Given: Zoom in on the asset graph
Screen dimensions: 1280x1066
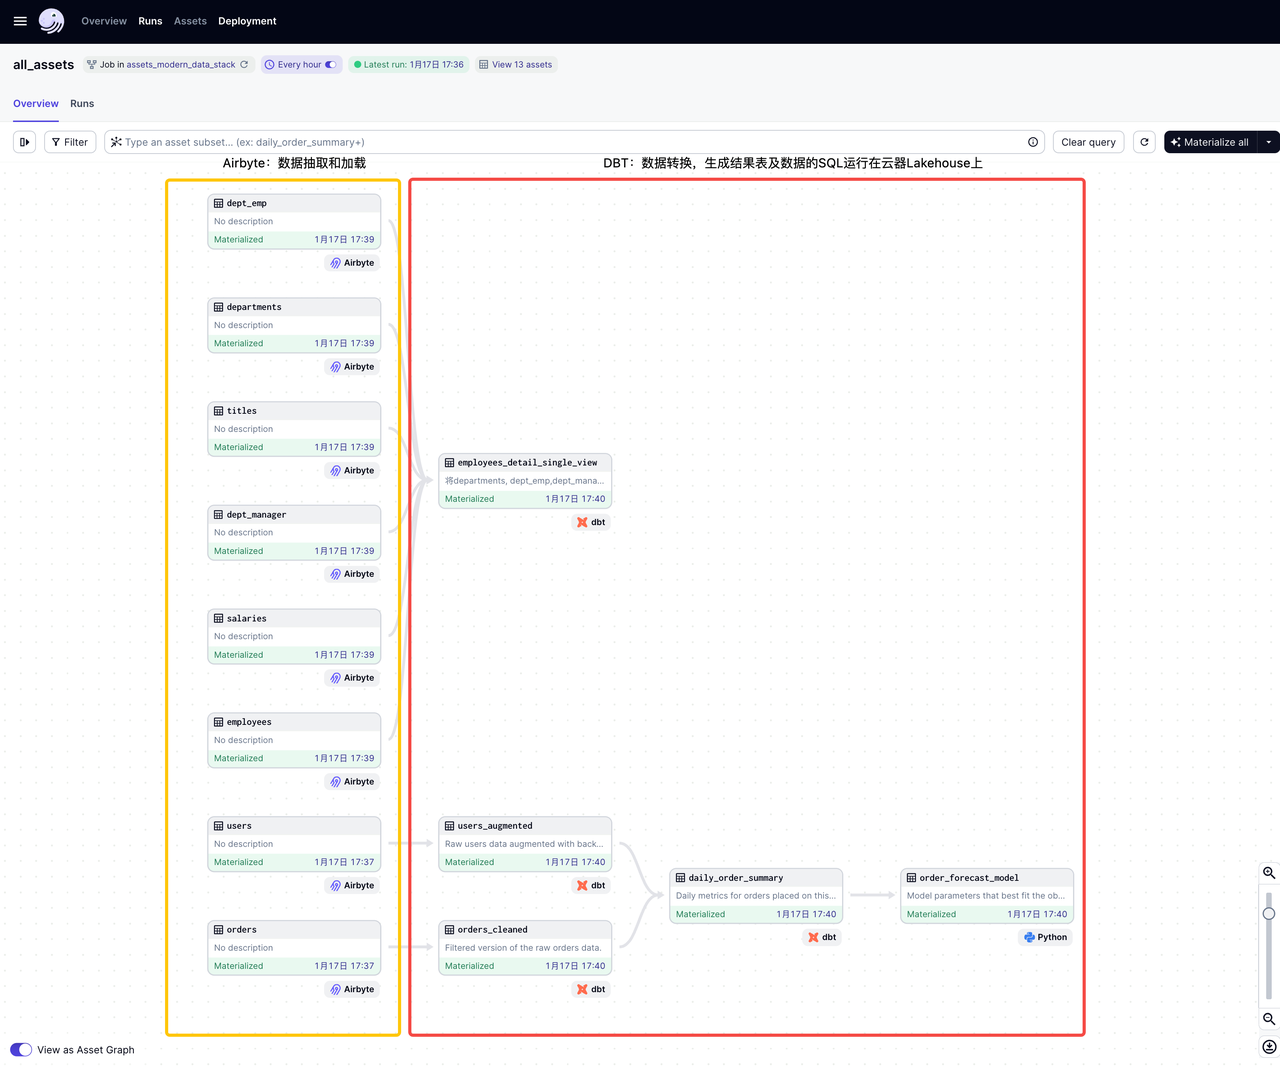Looking at the screenshot, I should tap(1269, 873).
